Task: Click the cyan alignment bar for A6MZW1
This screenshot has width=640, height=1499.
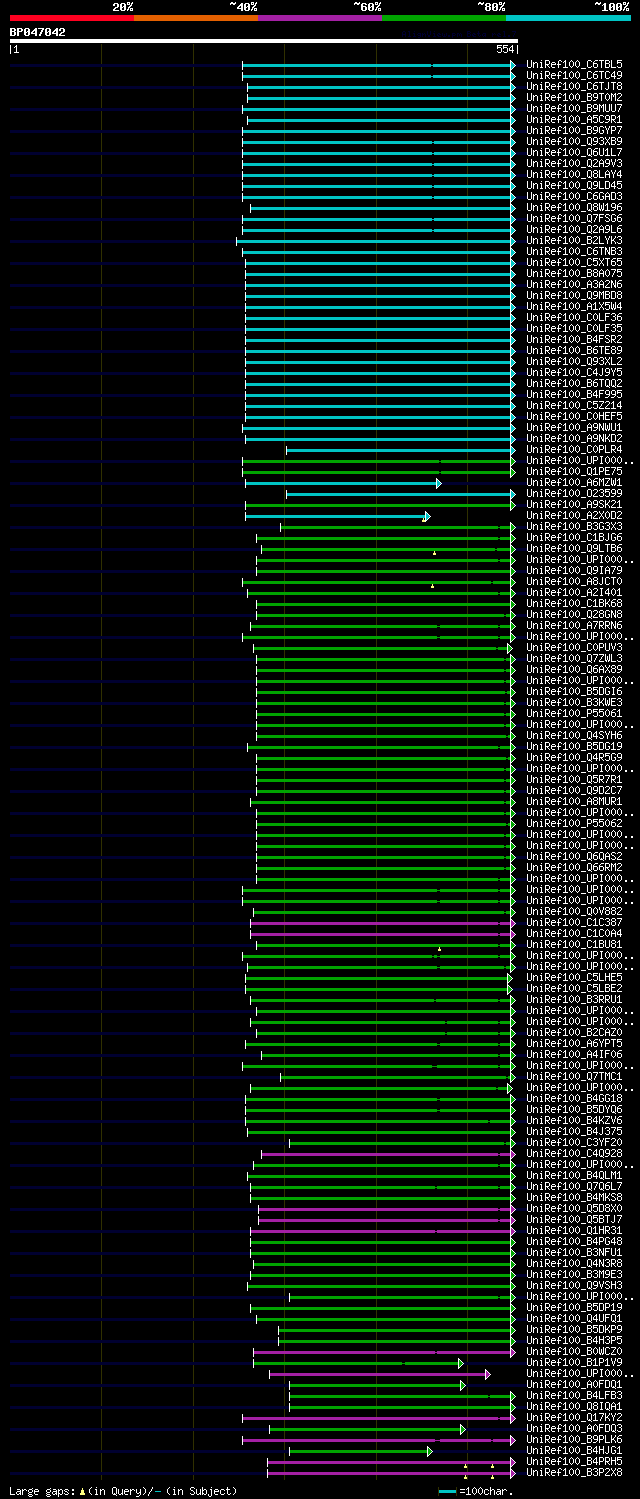Action: [x=342, y=483]
